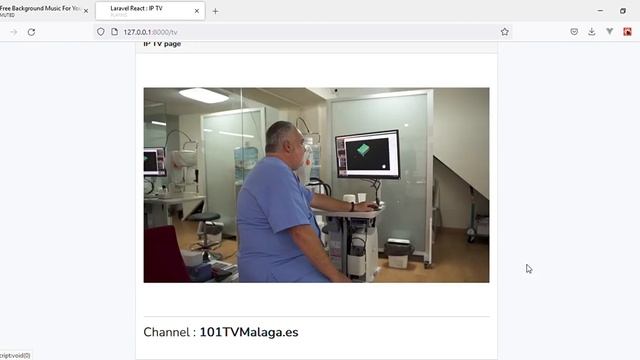Open the downloads panel
The width and height of the screenshot is (640, 360).
point(592,32)
